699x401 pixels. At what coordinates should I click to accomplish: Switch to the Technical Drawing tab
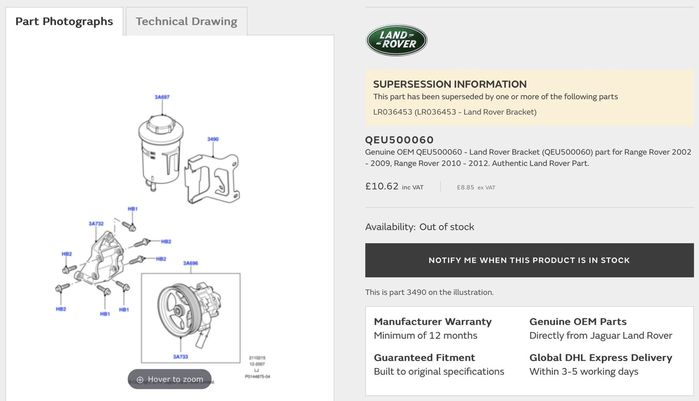pyautogui.click(x=186, y=21)
